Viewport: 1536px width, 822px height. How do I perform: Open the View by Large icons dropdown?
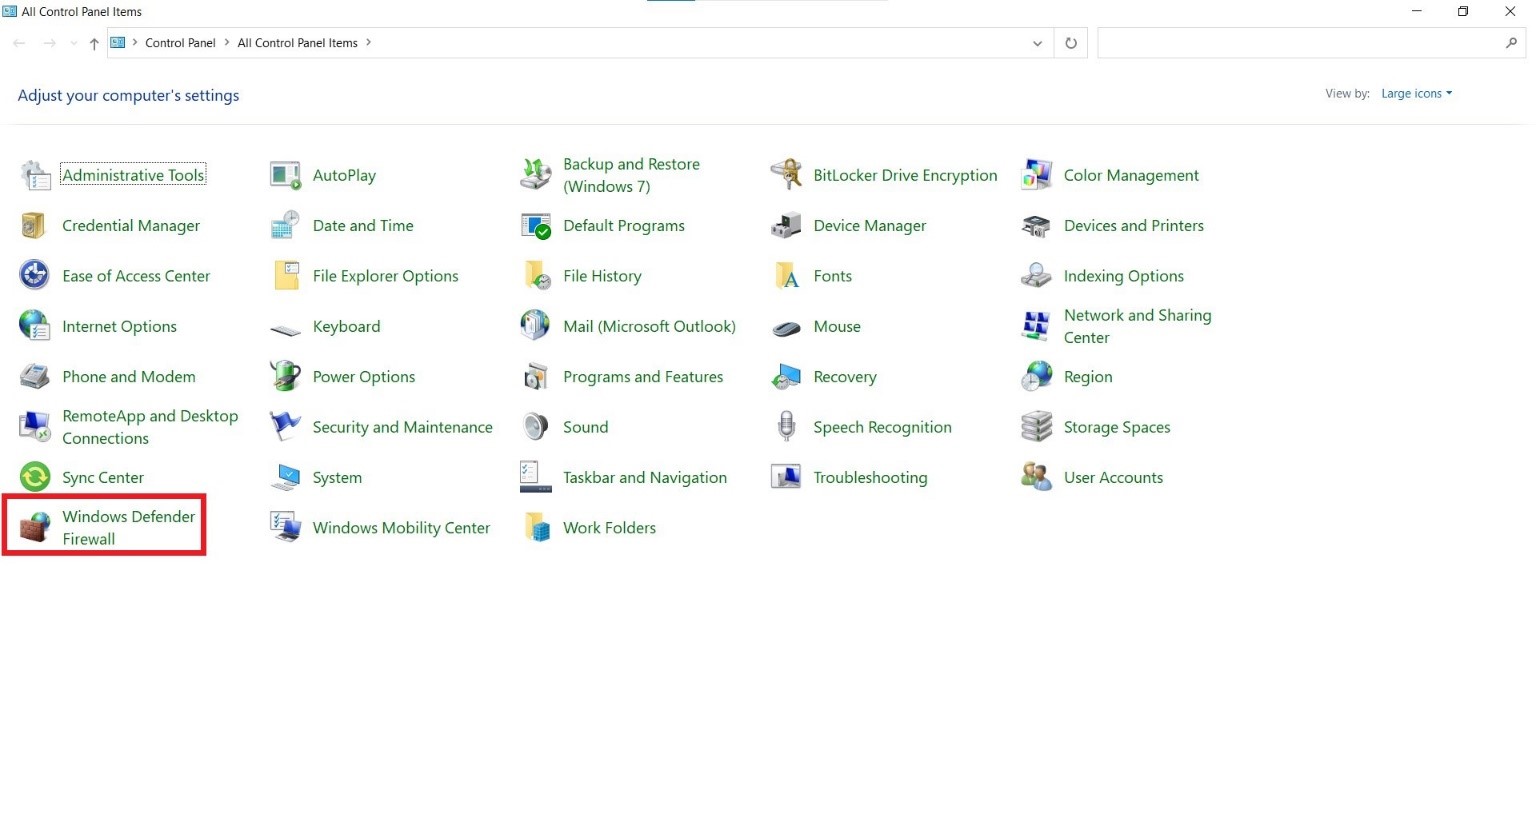[x=1416, y=93]
